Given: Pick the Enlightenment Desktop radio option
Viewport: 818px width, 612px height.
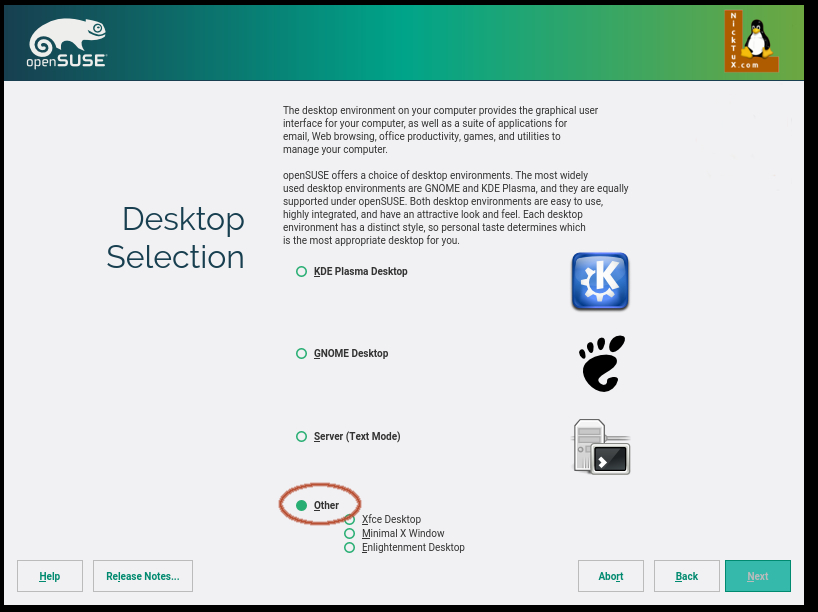Looking at the screenshot, I should coord(350,548).
